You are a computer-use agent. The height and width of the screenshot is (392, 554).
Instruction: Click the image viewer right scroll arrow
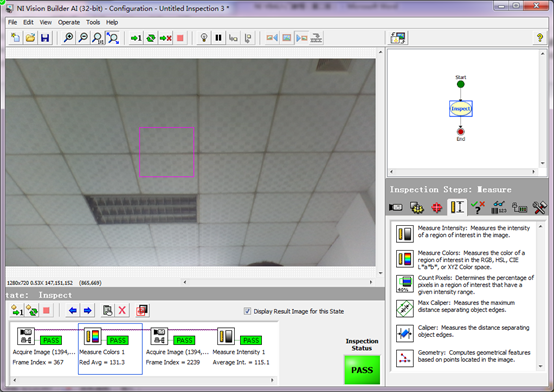pyautogui.click(x=371, y=282)
